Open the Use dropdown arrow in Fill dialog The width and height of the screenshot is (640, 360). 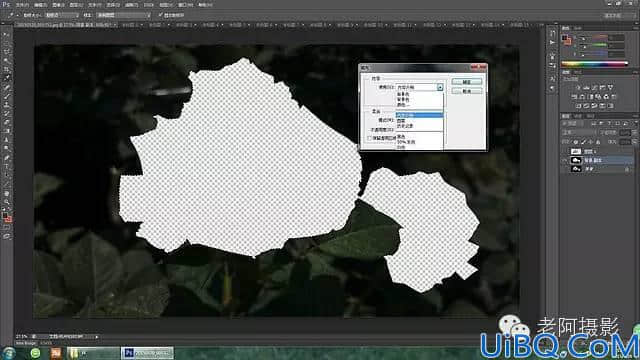[x=440, y=87]
